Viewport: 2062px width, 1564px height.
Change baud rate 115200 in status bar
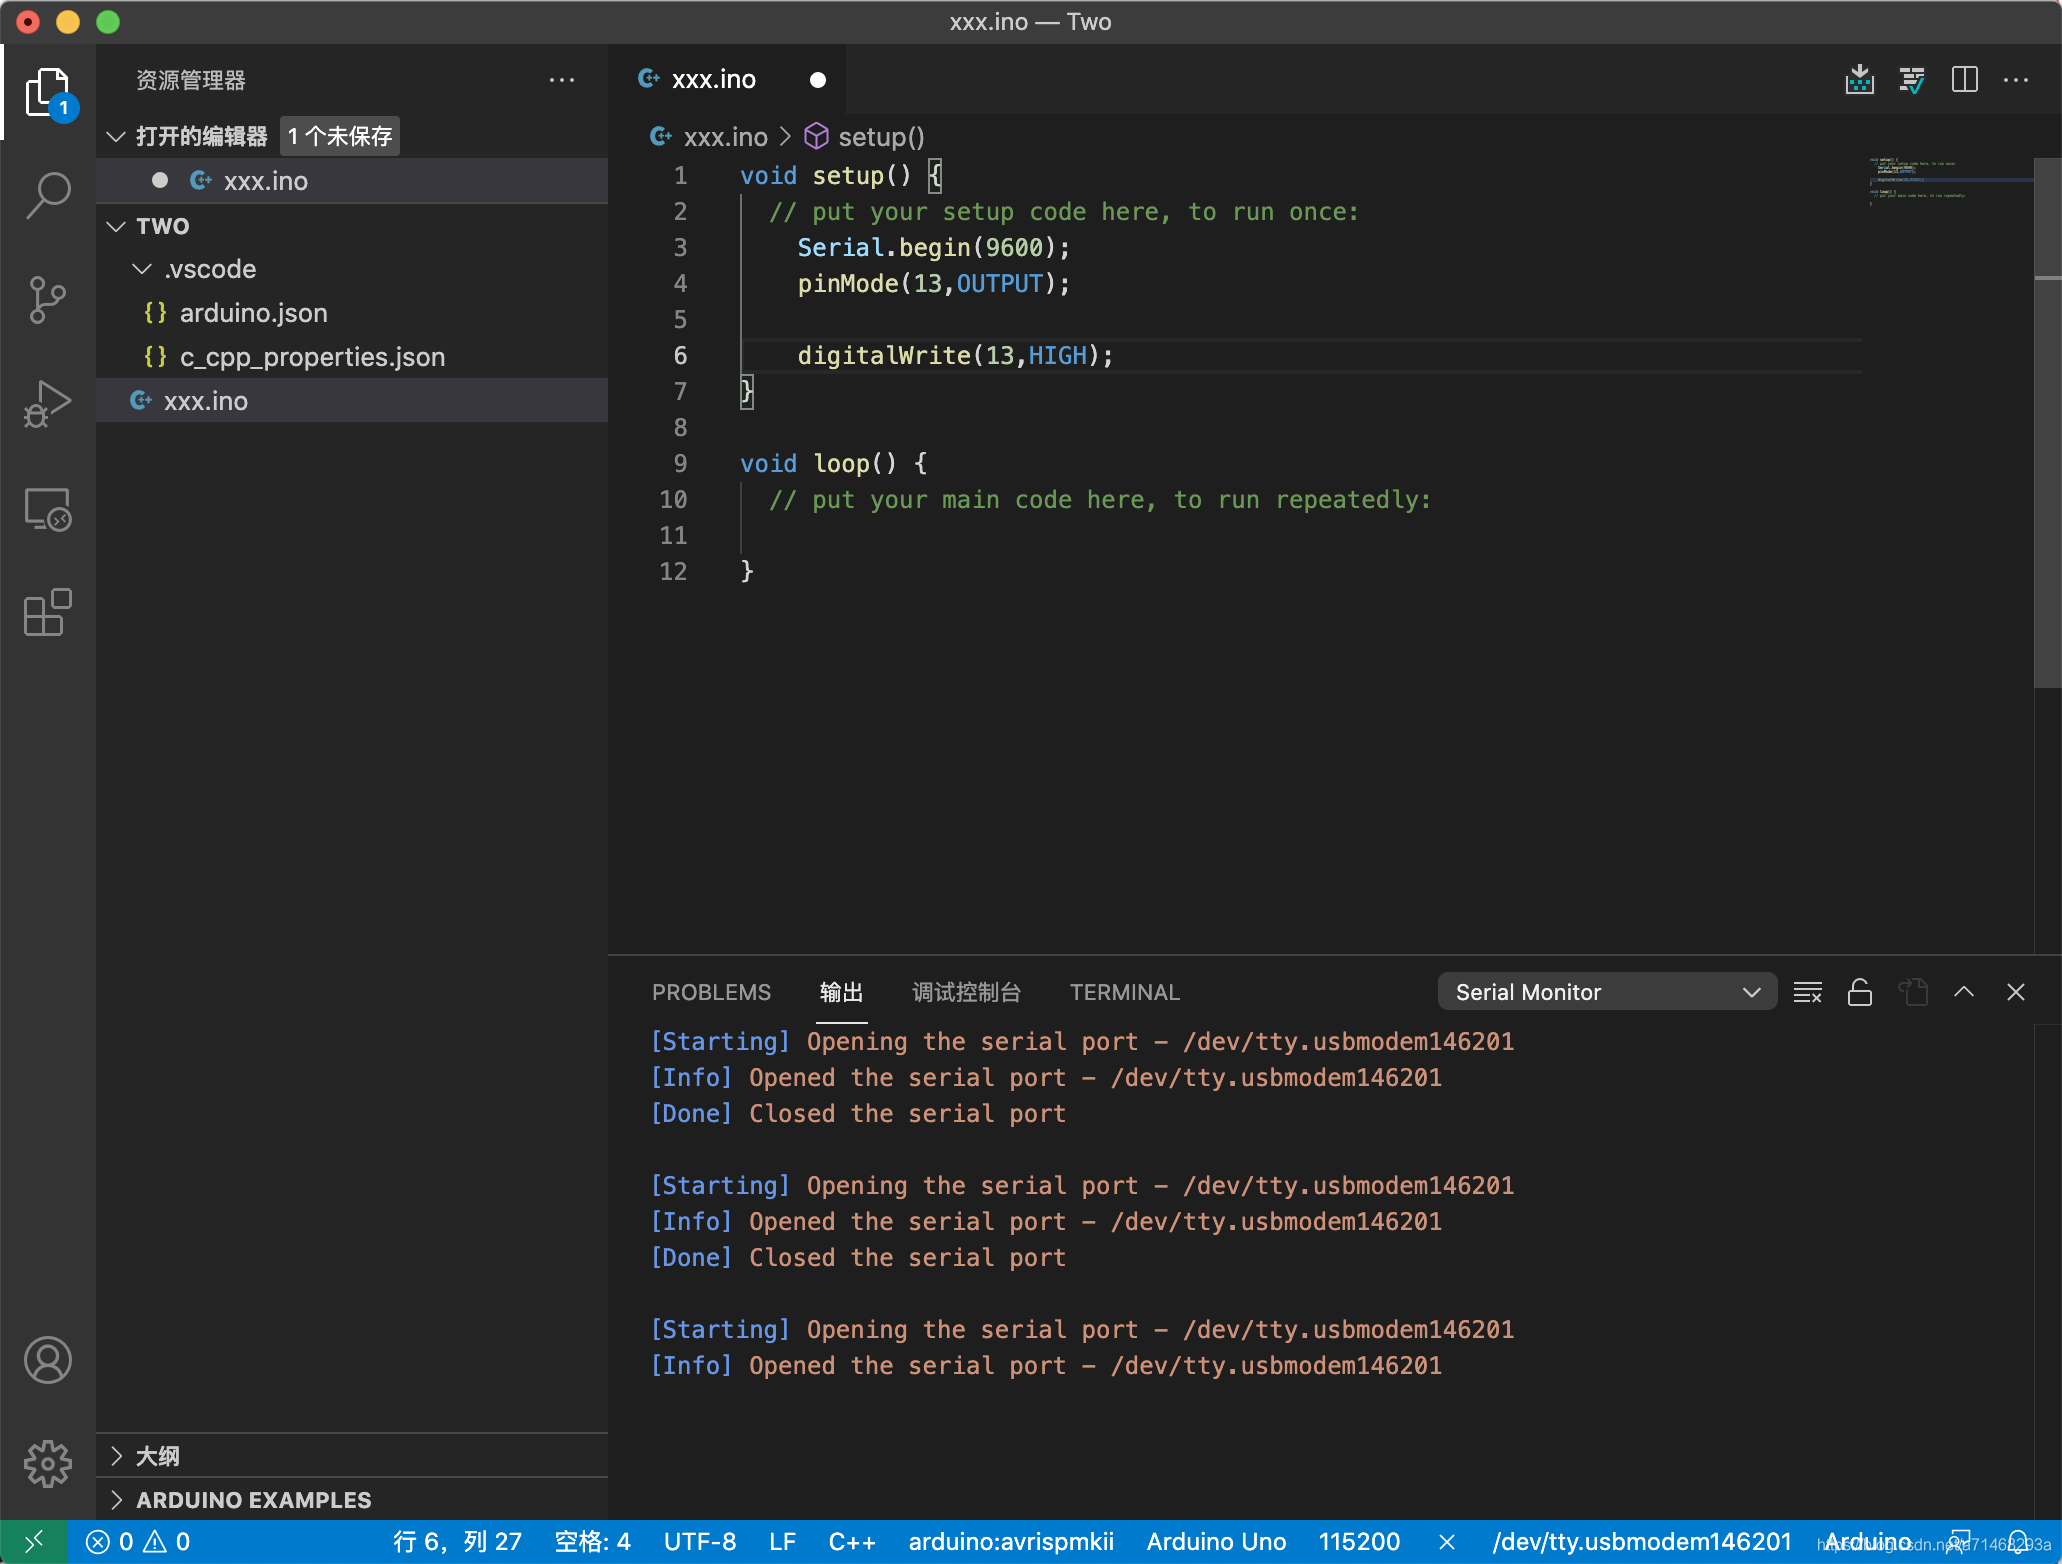click(1359, 1542)
